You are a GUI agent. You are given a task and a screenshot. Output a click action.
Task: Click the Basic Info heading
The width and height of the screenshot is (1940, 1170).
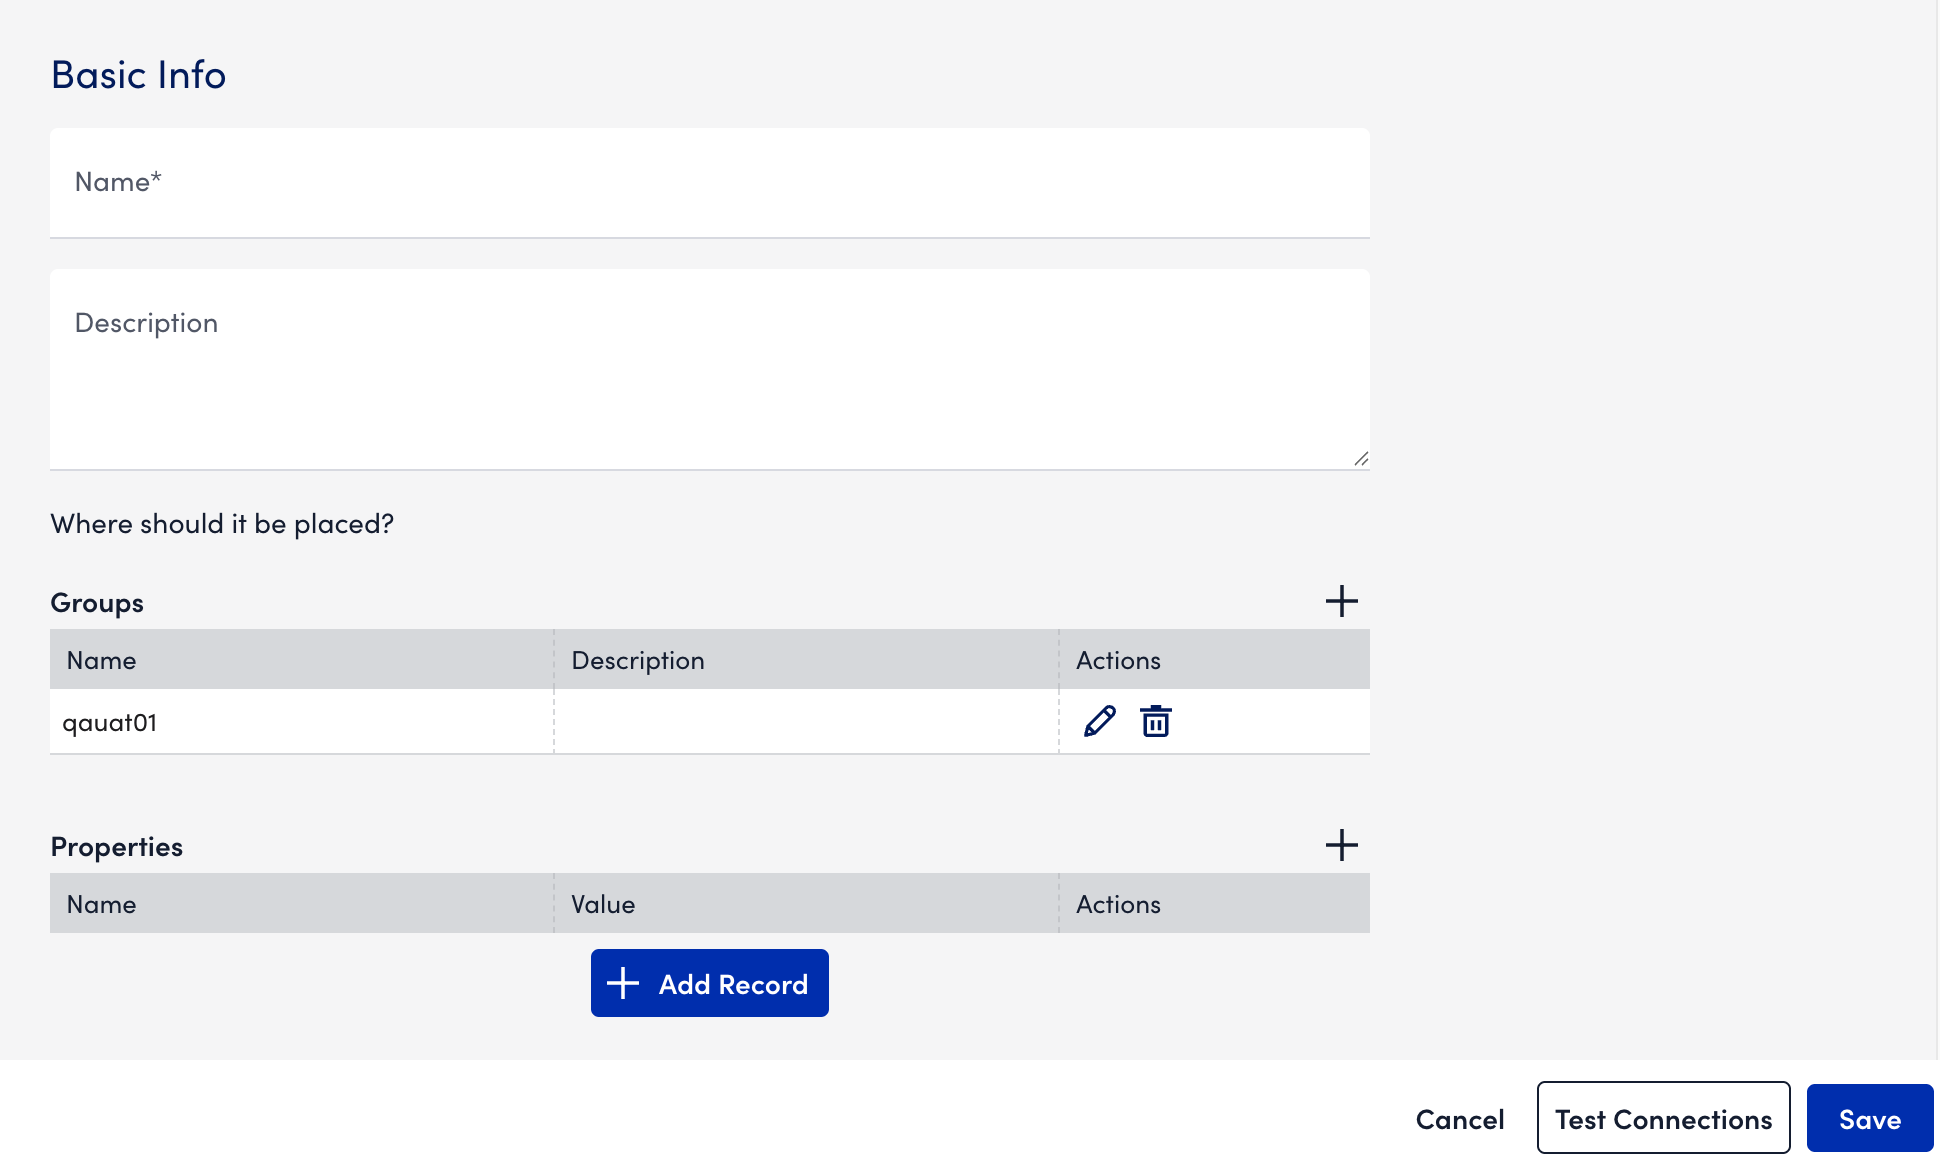[x=139, y=75]
